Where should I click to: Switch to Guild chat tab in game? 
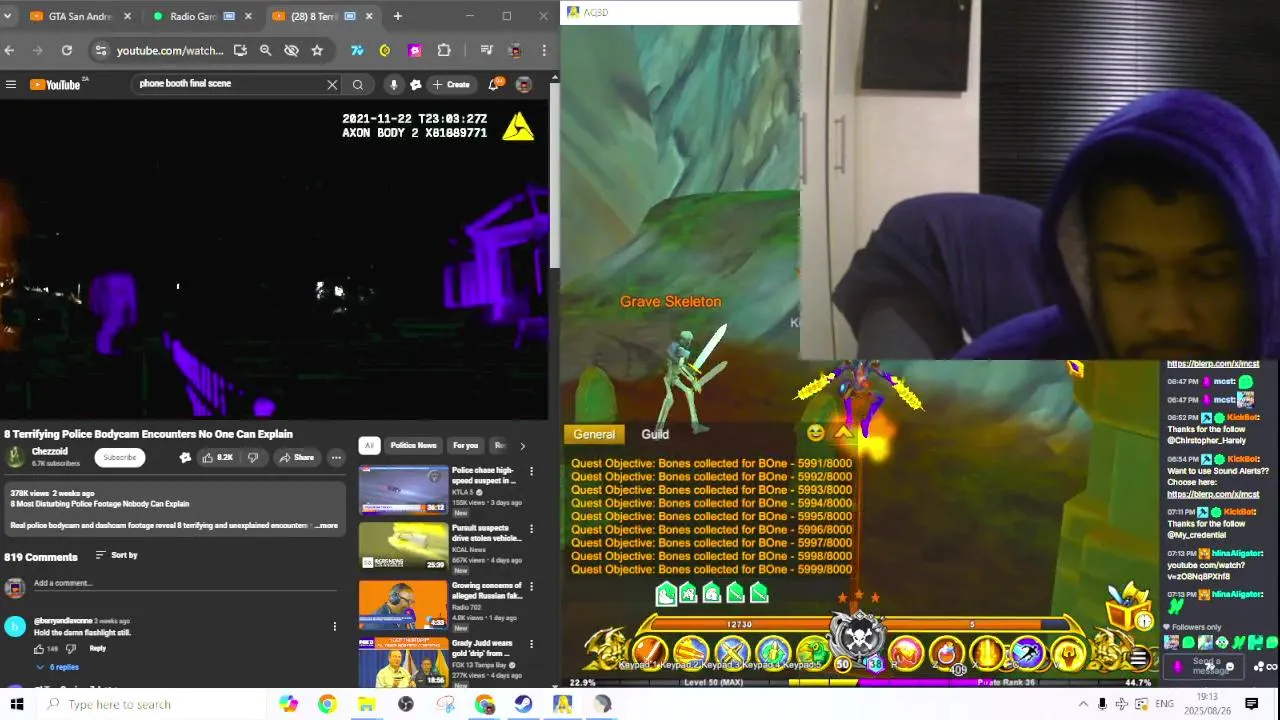(x=655, y=434)
